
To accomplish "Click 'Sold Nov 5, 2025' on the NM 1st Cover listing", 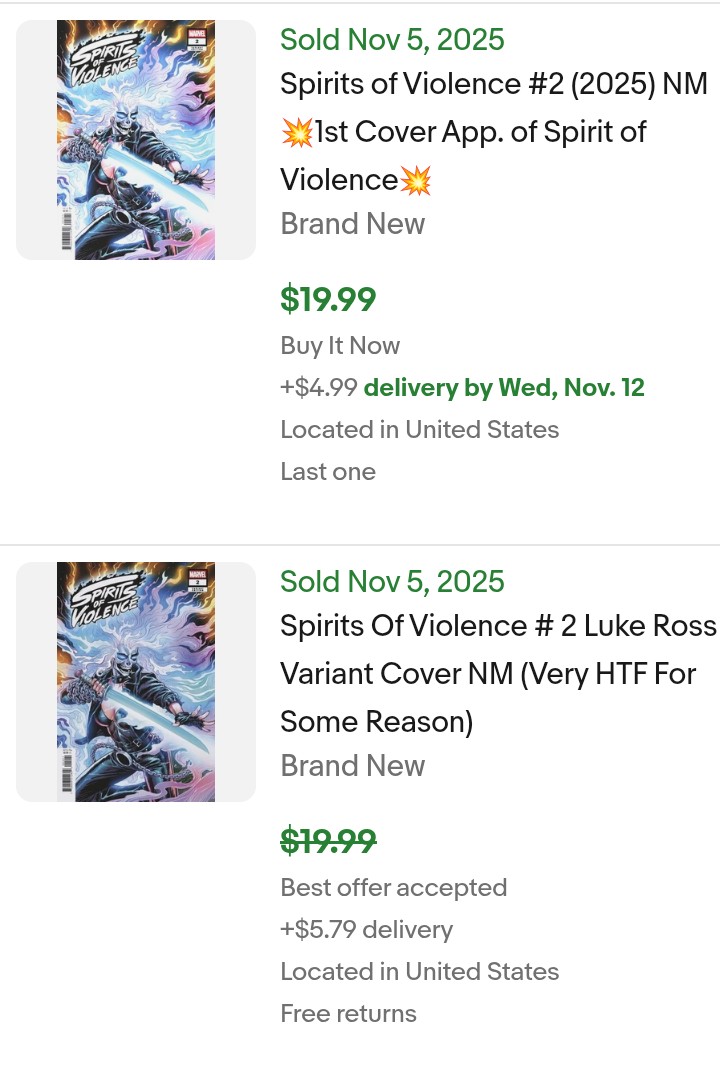I will point(392,40).
